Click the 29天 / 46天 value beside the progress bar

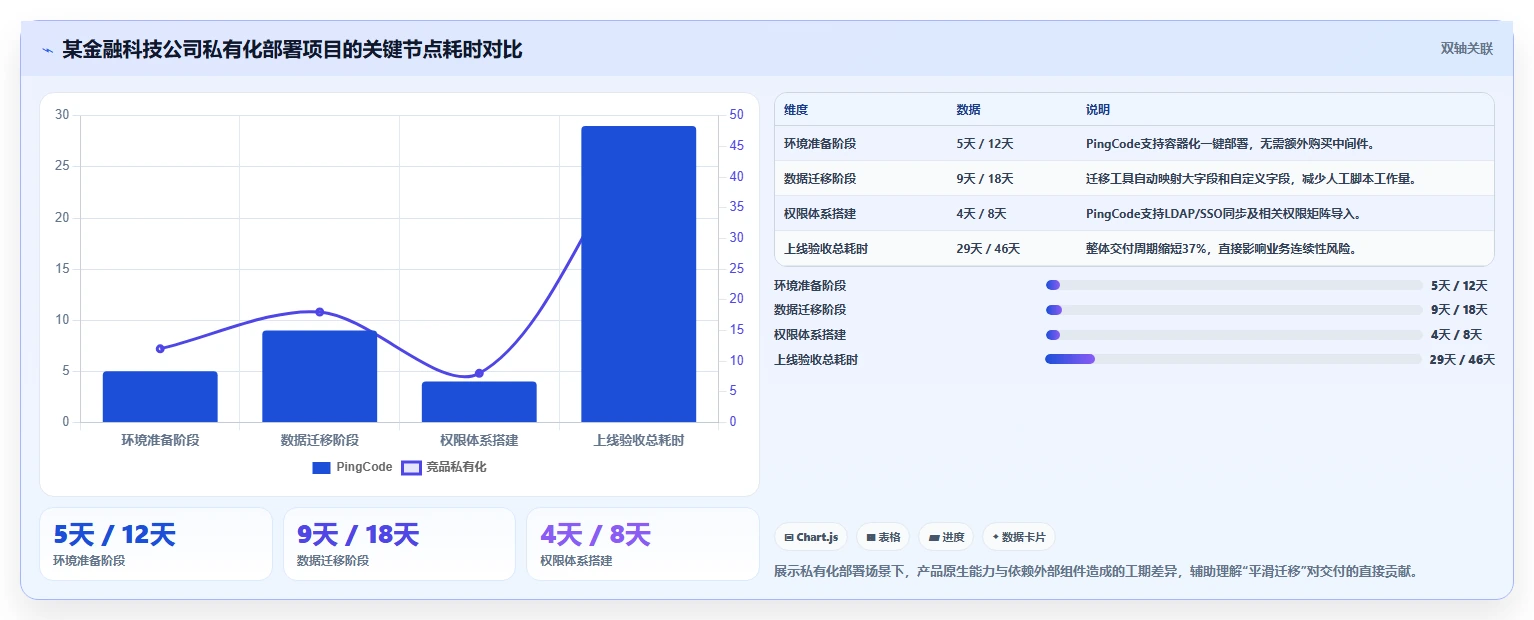1462,360
